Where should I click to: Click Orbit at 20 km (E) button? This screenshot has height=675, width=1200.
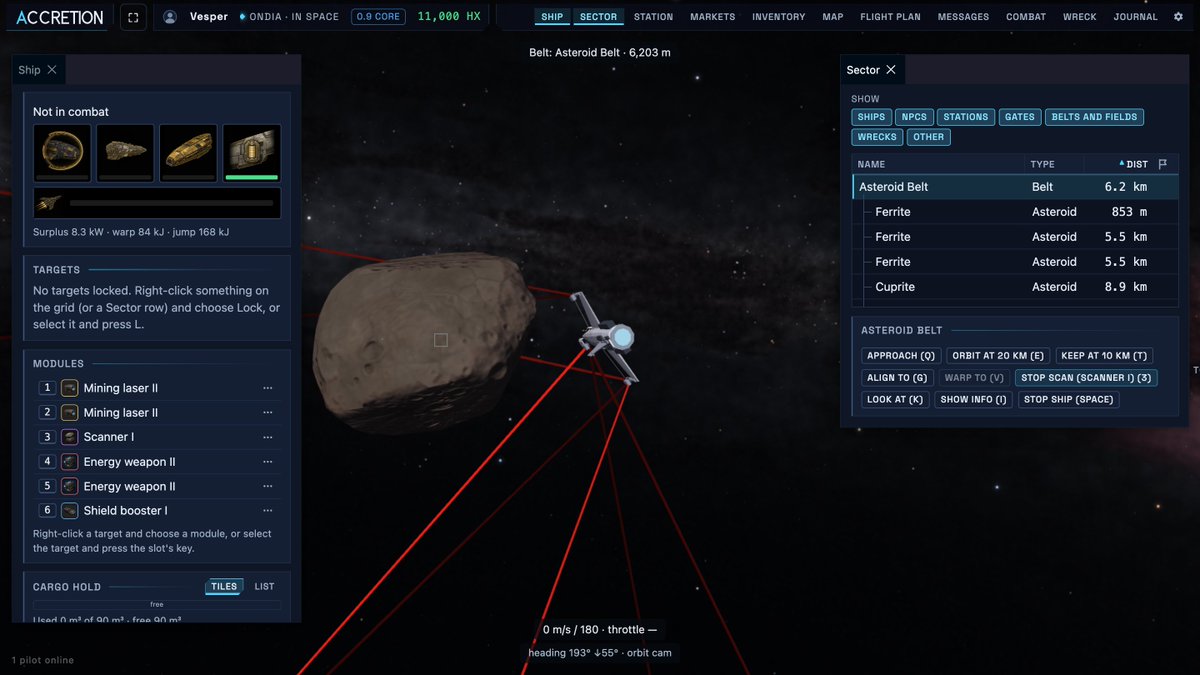998,356
